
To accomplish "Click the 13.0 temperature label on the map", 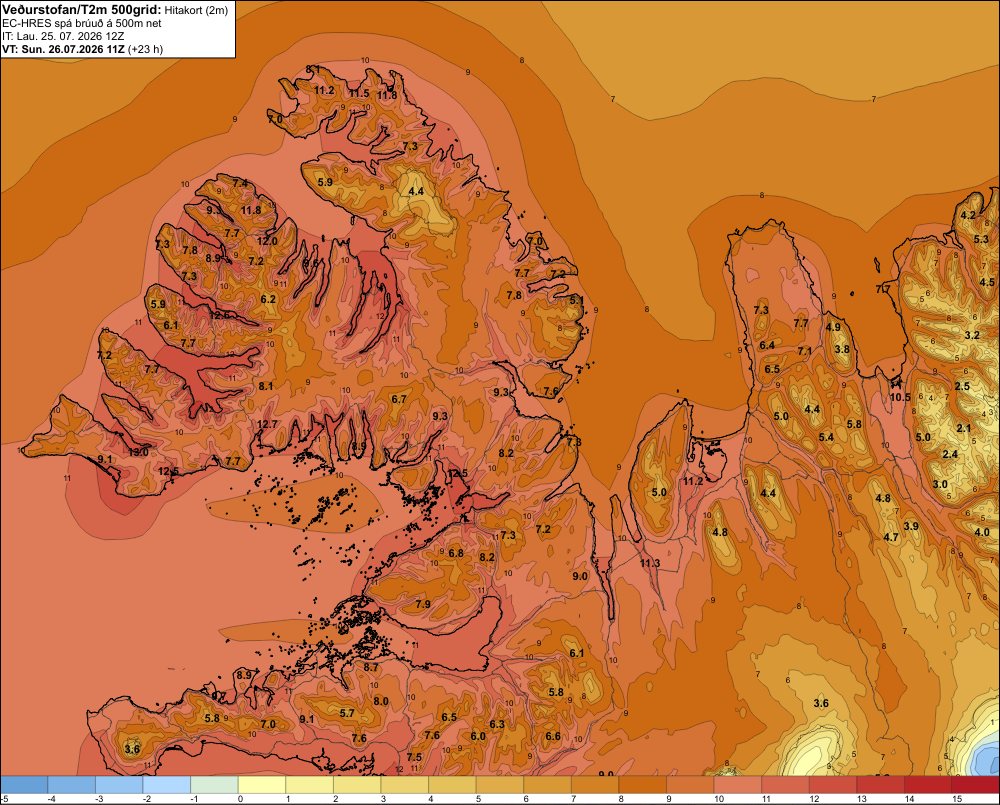I will [x=138, y=452].
